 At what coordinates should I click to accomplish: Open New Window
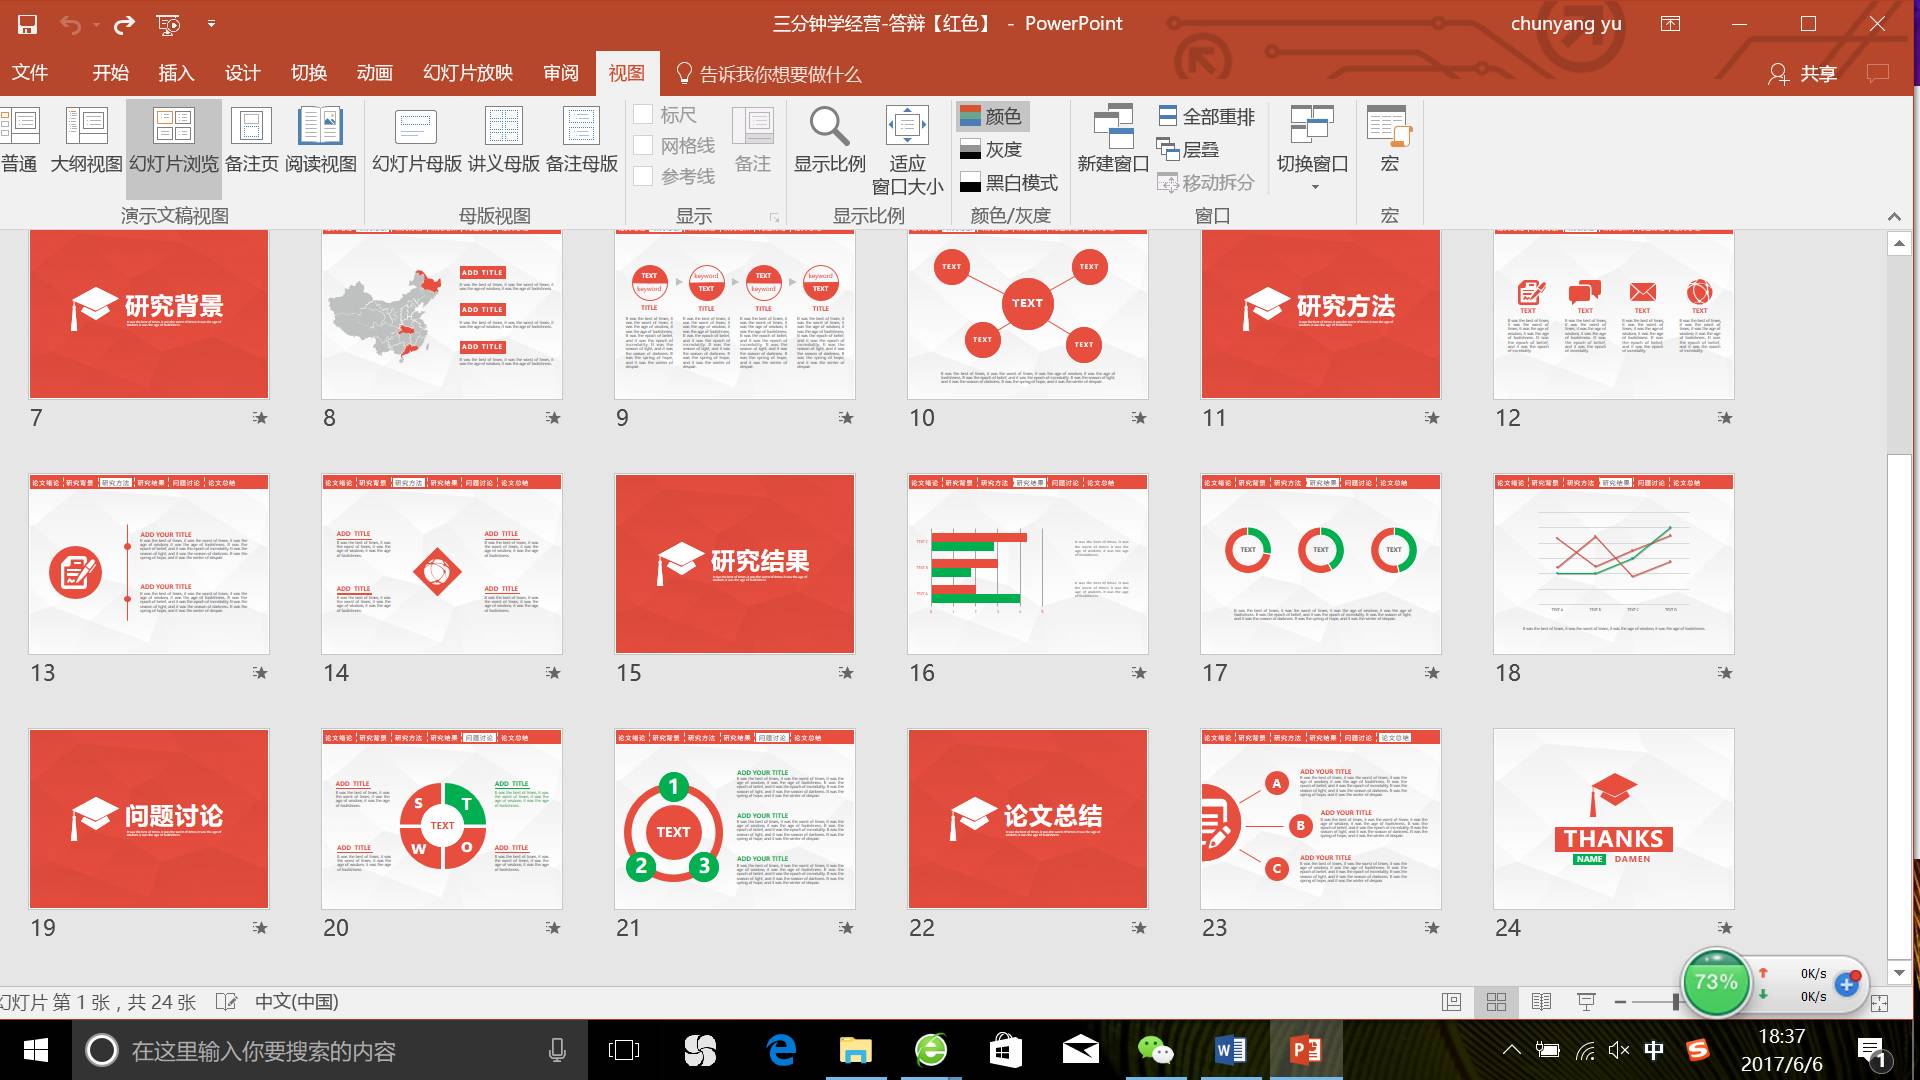coord(1112,139)
